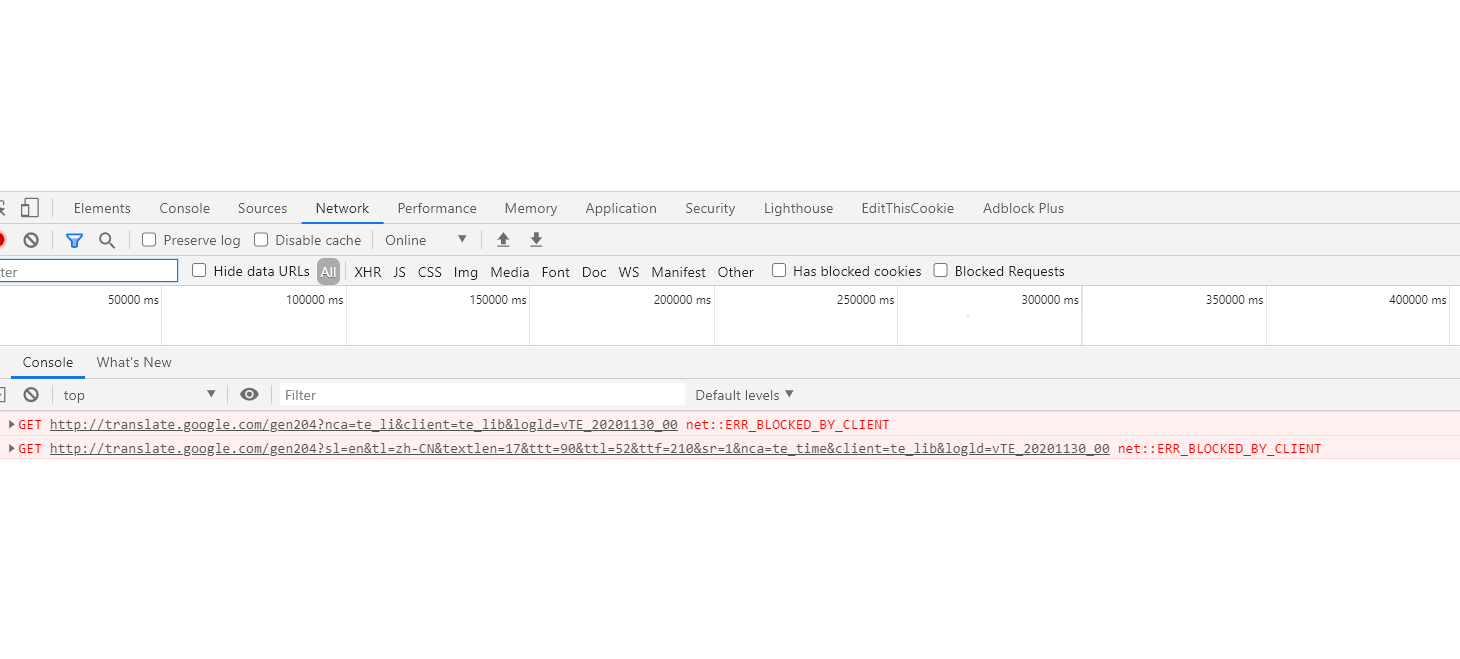Open the blocked gen204 translate.google.com request link
The width and height of the screenshot is (1460, 659).
(361, 424)
